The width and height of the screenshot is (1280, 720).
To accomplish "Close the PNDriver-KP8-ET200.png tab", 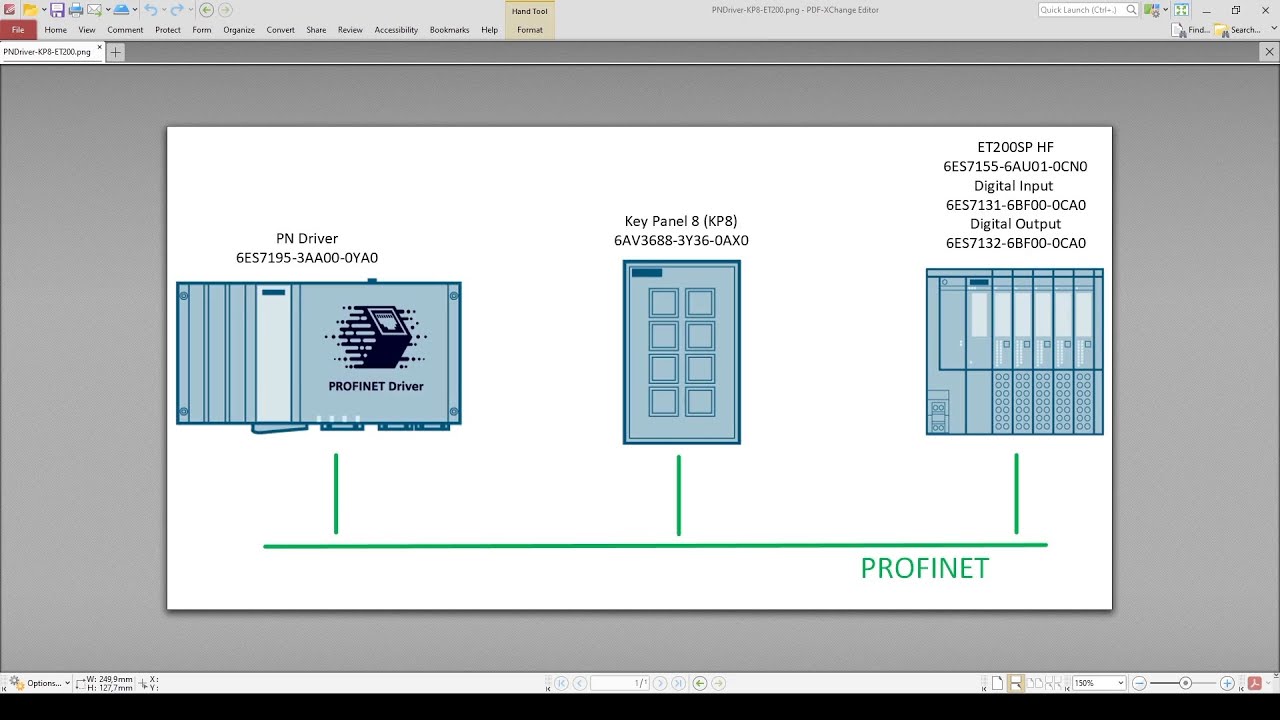I will (x=99, y=47).
